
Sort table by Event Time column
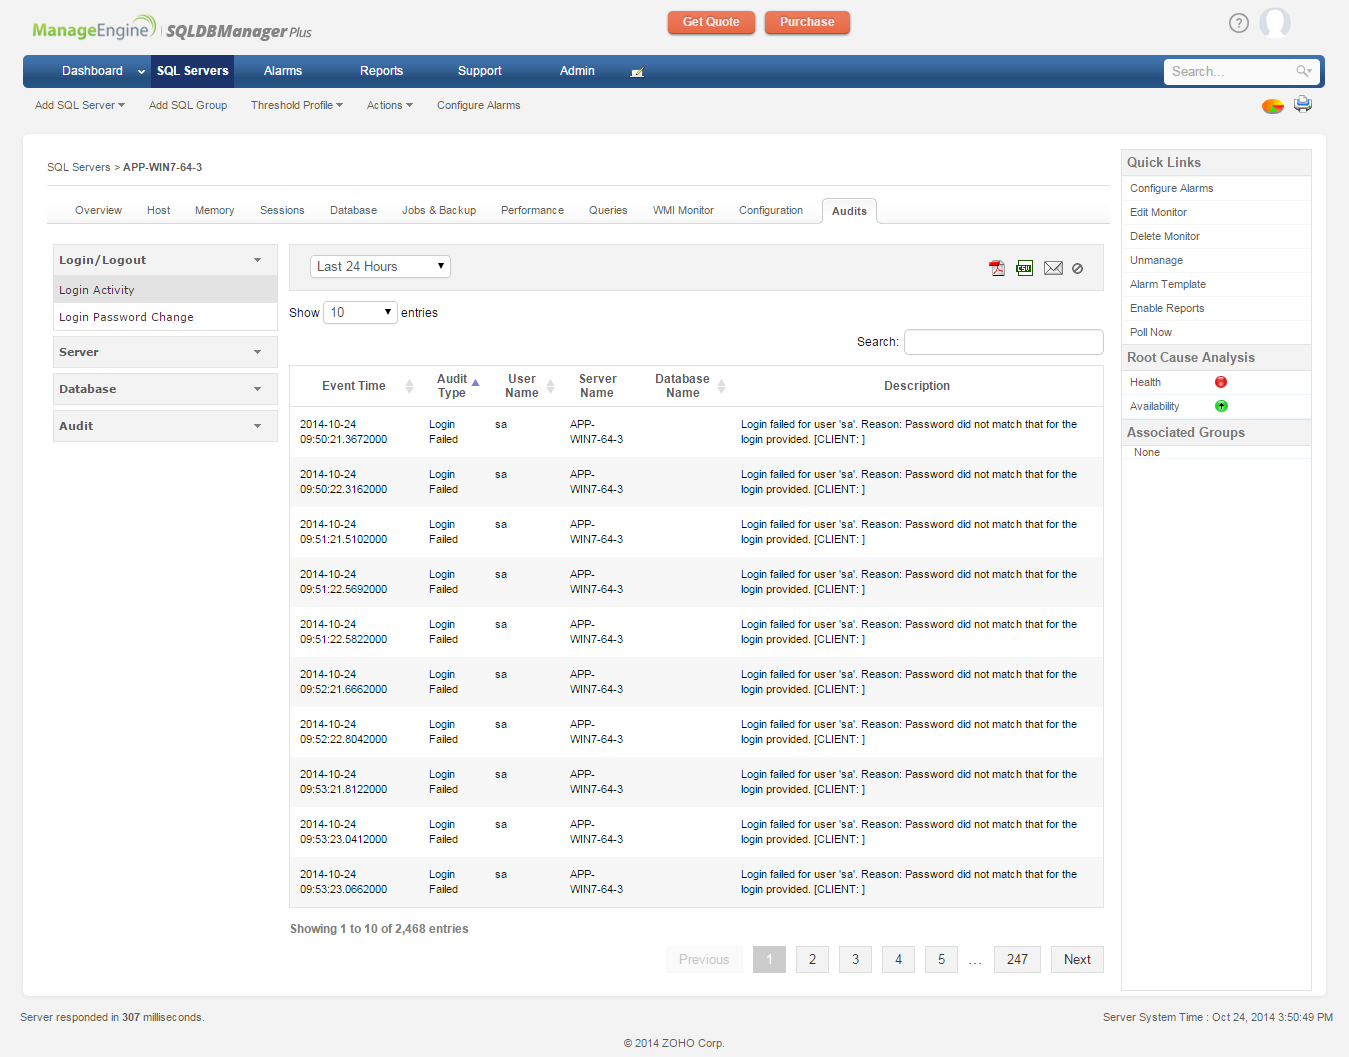coord(354,386)
